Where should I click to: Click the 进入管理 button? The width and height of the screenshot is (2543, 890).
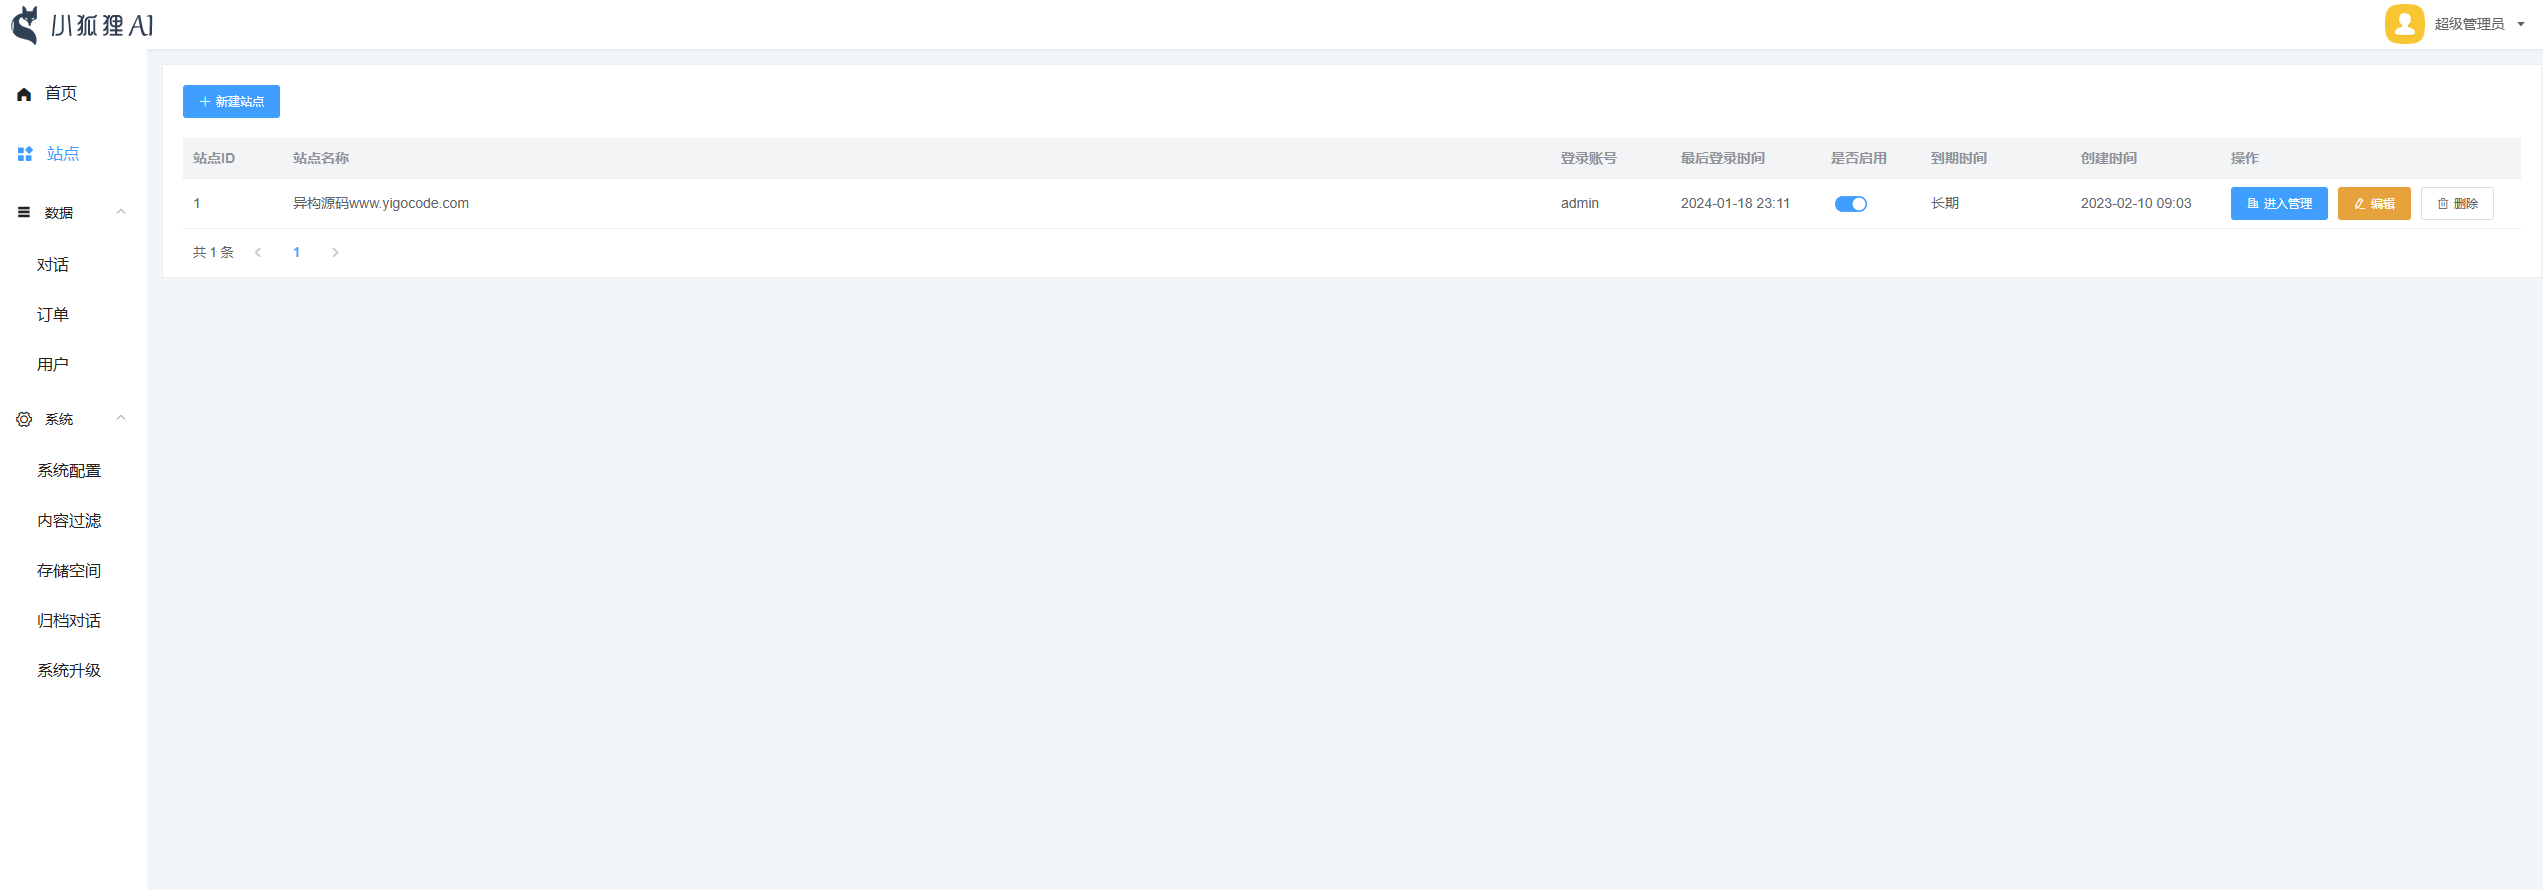click(x=2278, y=204)
